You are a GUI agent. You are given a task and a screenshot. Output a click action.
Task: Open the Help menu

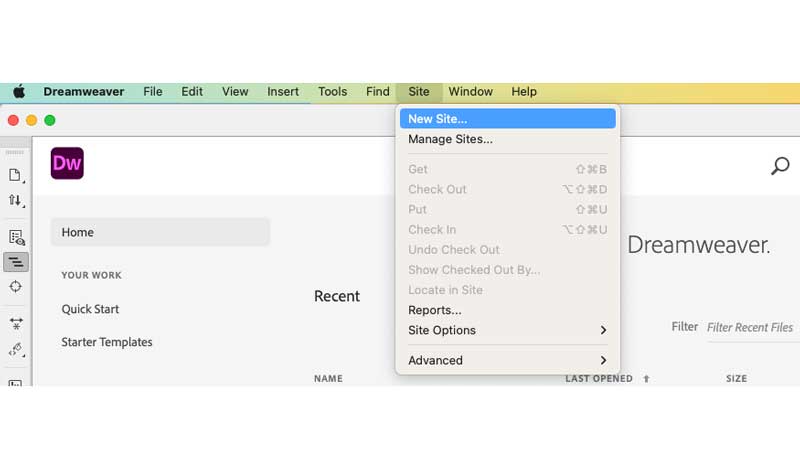[524, 92]
